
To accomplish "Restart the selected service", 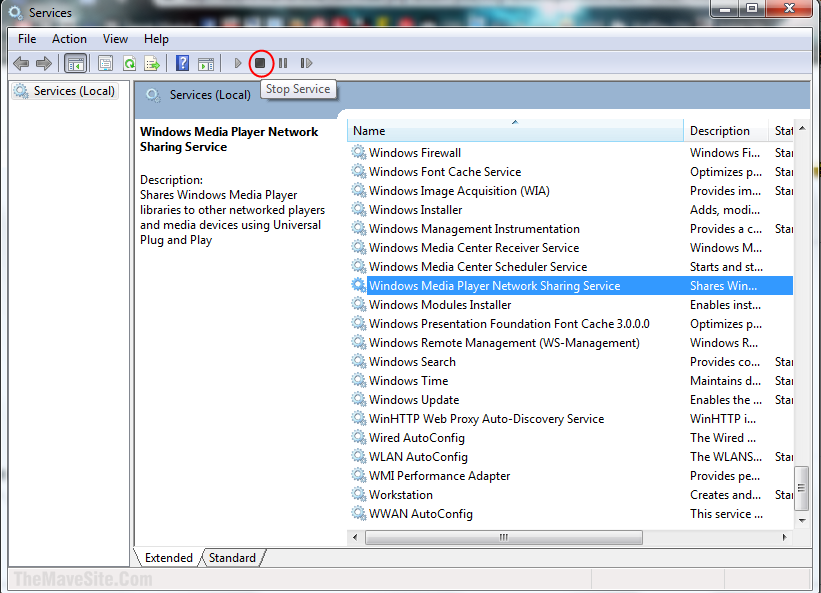I will 306,63.
